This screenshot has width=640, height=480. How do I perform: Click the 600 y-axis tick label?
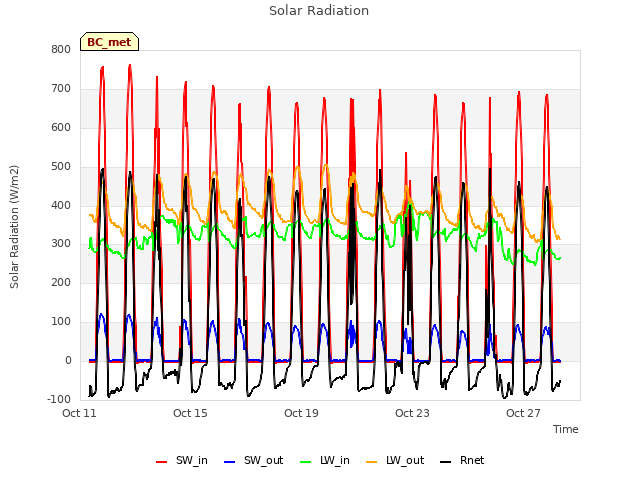(x=61, y=127)
